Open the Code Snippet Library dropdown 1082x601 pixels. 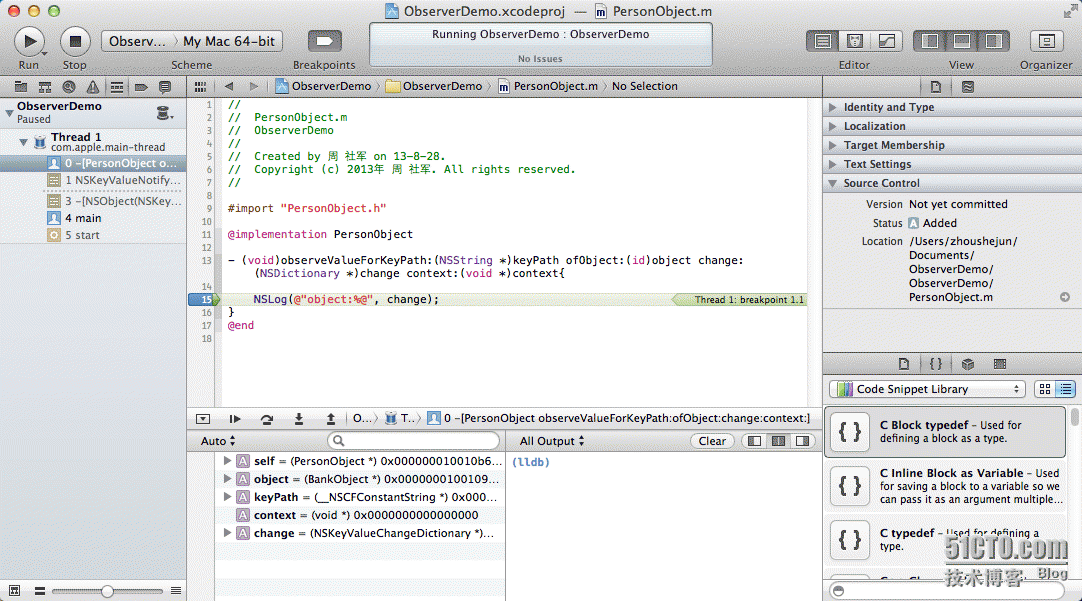point(927,389)
